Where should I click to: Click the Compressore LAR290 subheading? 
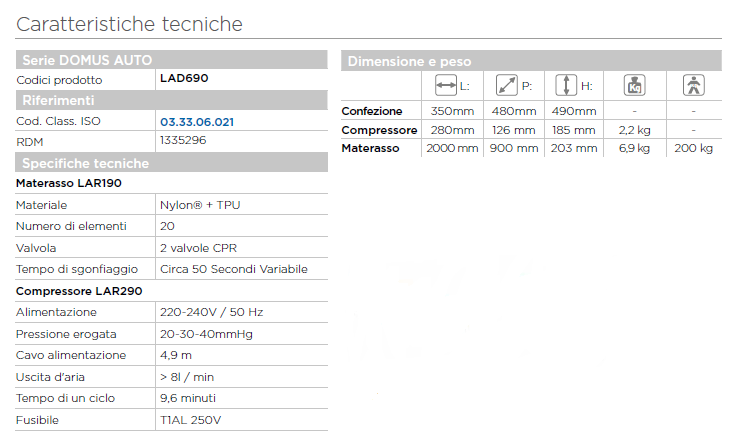79,291
